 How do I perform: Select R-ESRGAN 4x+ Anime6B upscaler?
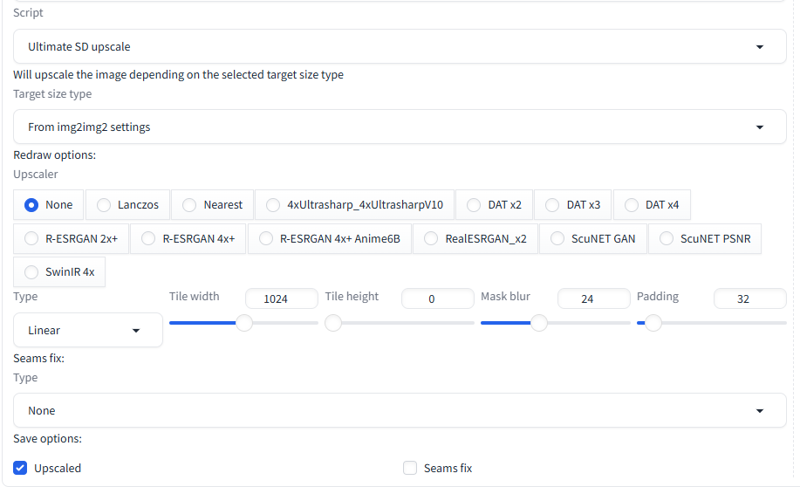coord(330,239)
